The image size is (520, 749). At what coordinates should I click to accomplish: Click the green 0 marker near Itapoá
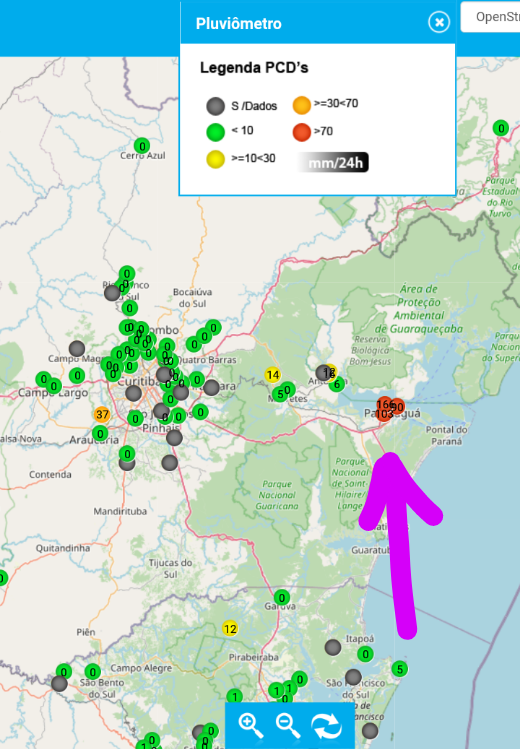[x=365, y=654]
